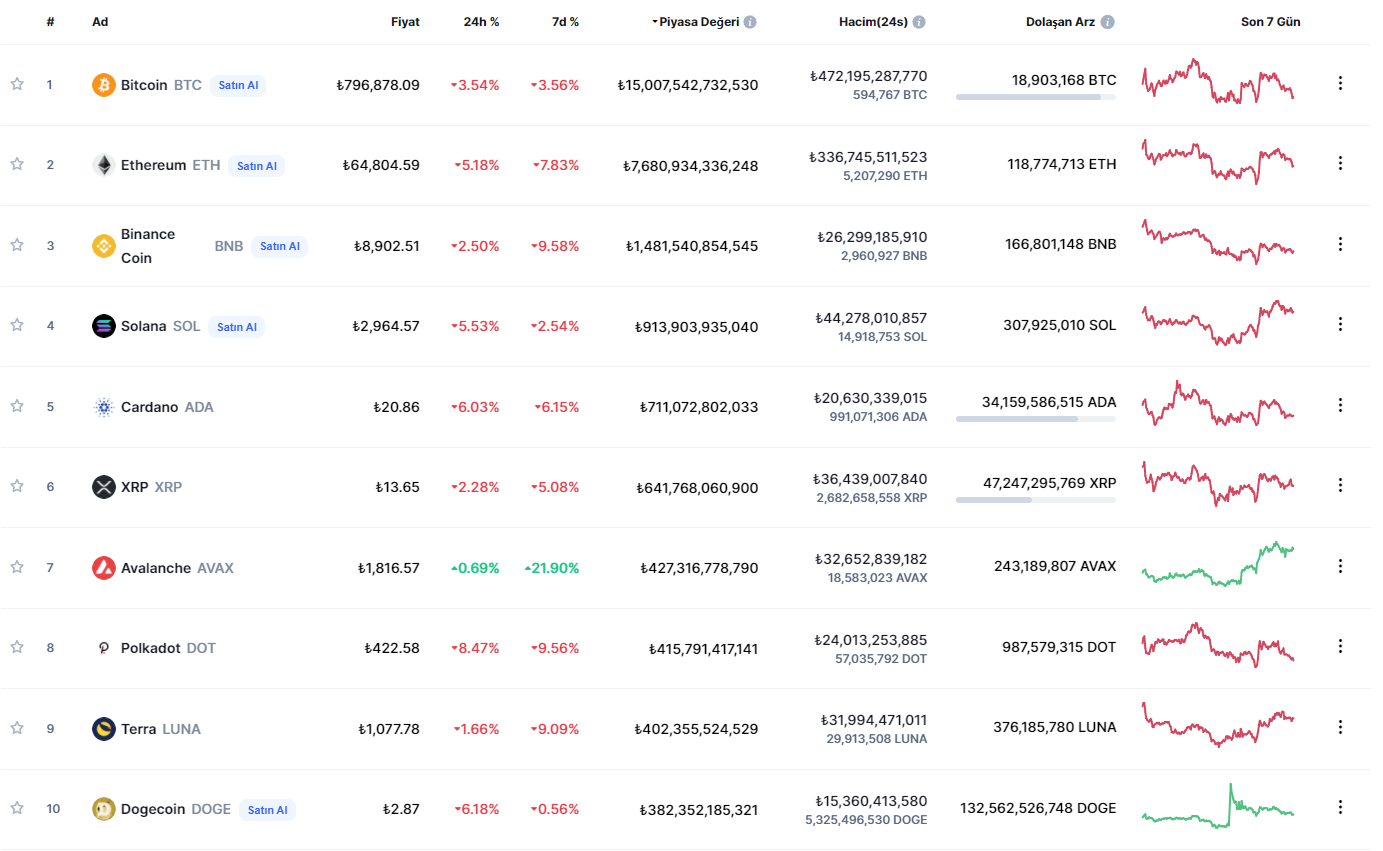1383x851 pixels.
Task: Open Avalanche 7-day sparkline chart
Action: [x=1218, y=565]
